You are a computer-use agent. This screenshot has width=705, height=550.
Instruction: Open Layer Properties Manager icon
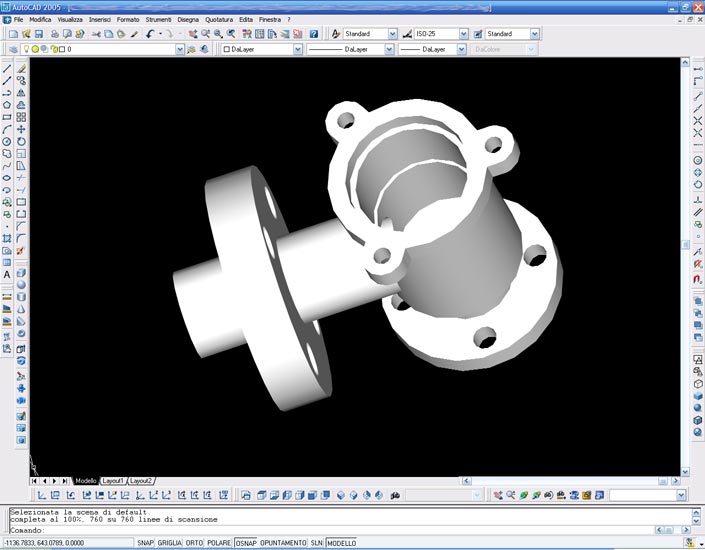12,49
